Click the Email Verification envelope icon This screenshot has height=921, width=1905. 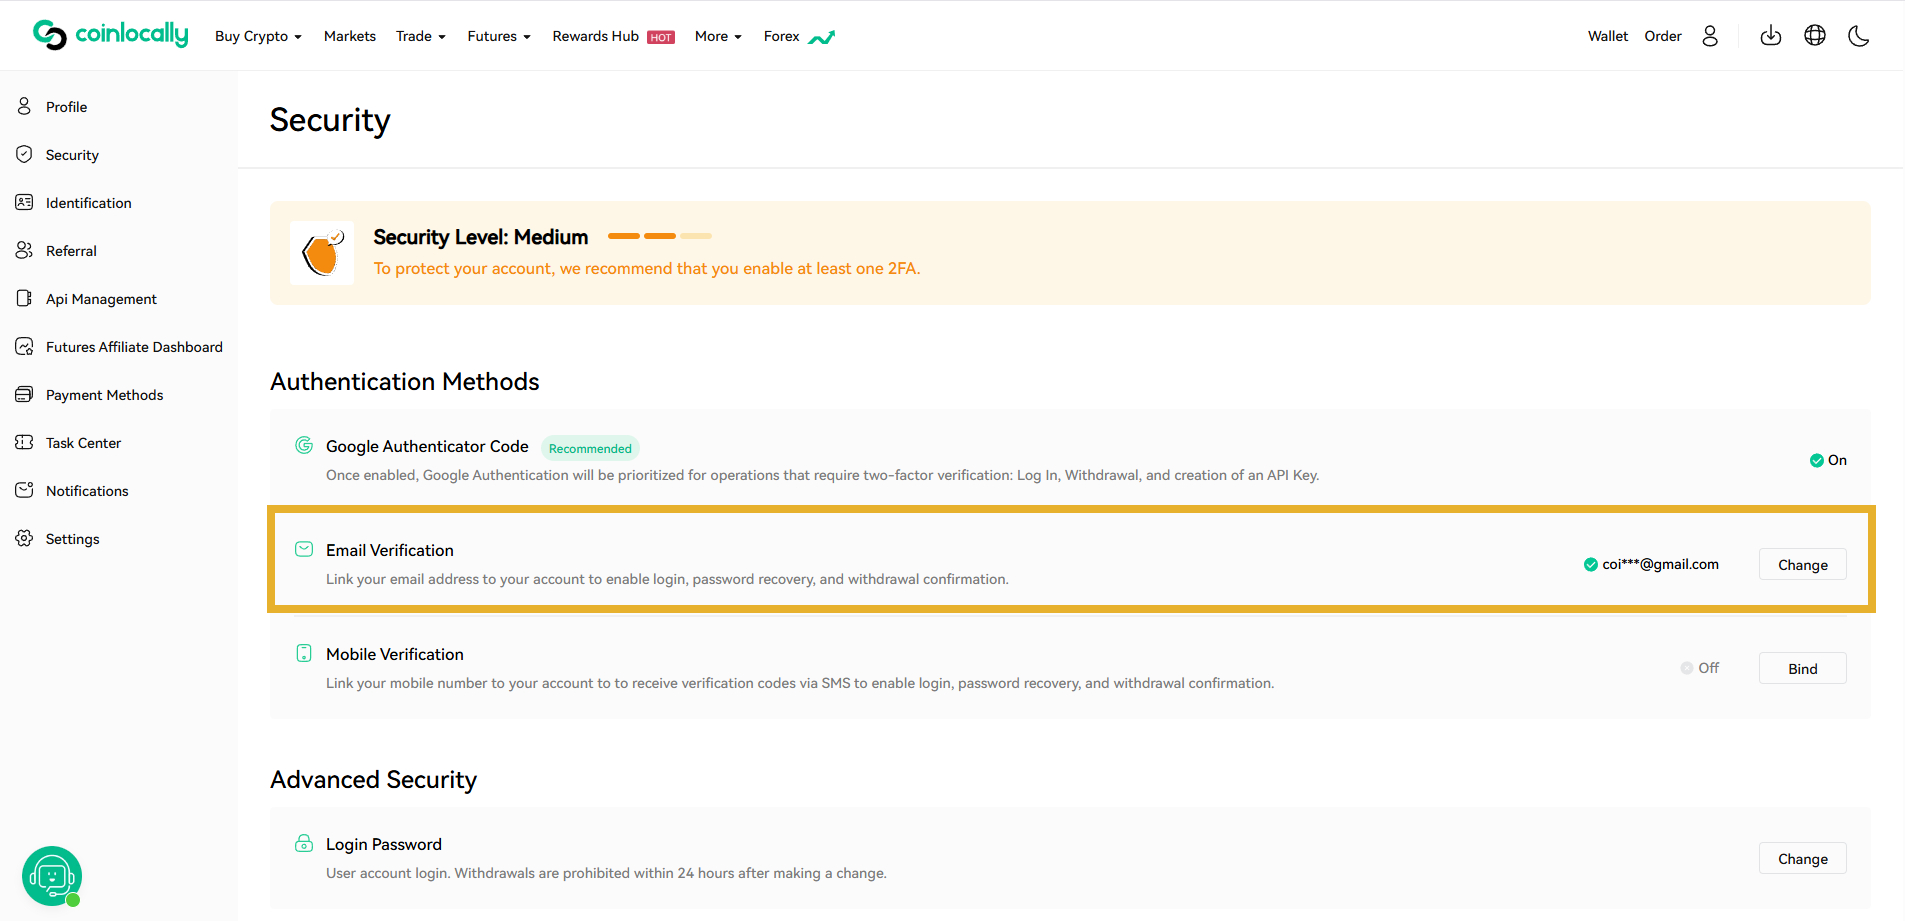[304, 549]
